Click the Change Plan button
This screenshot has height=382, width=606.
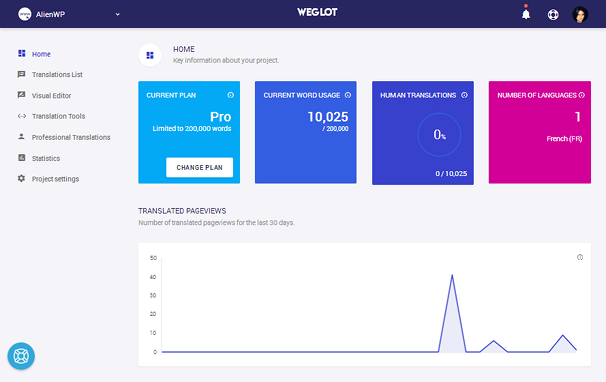[x=199, y=167]
